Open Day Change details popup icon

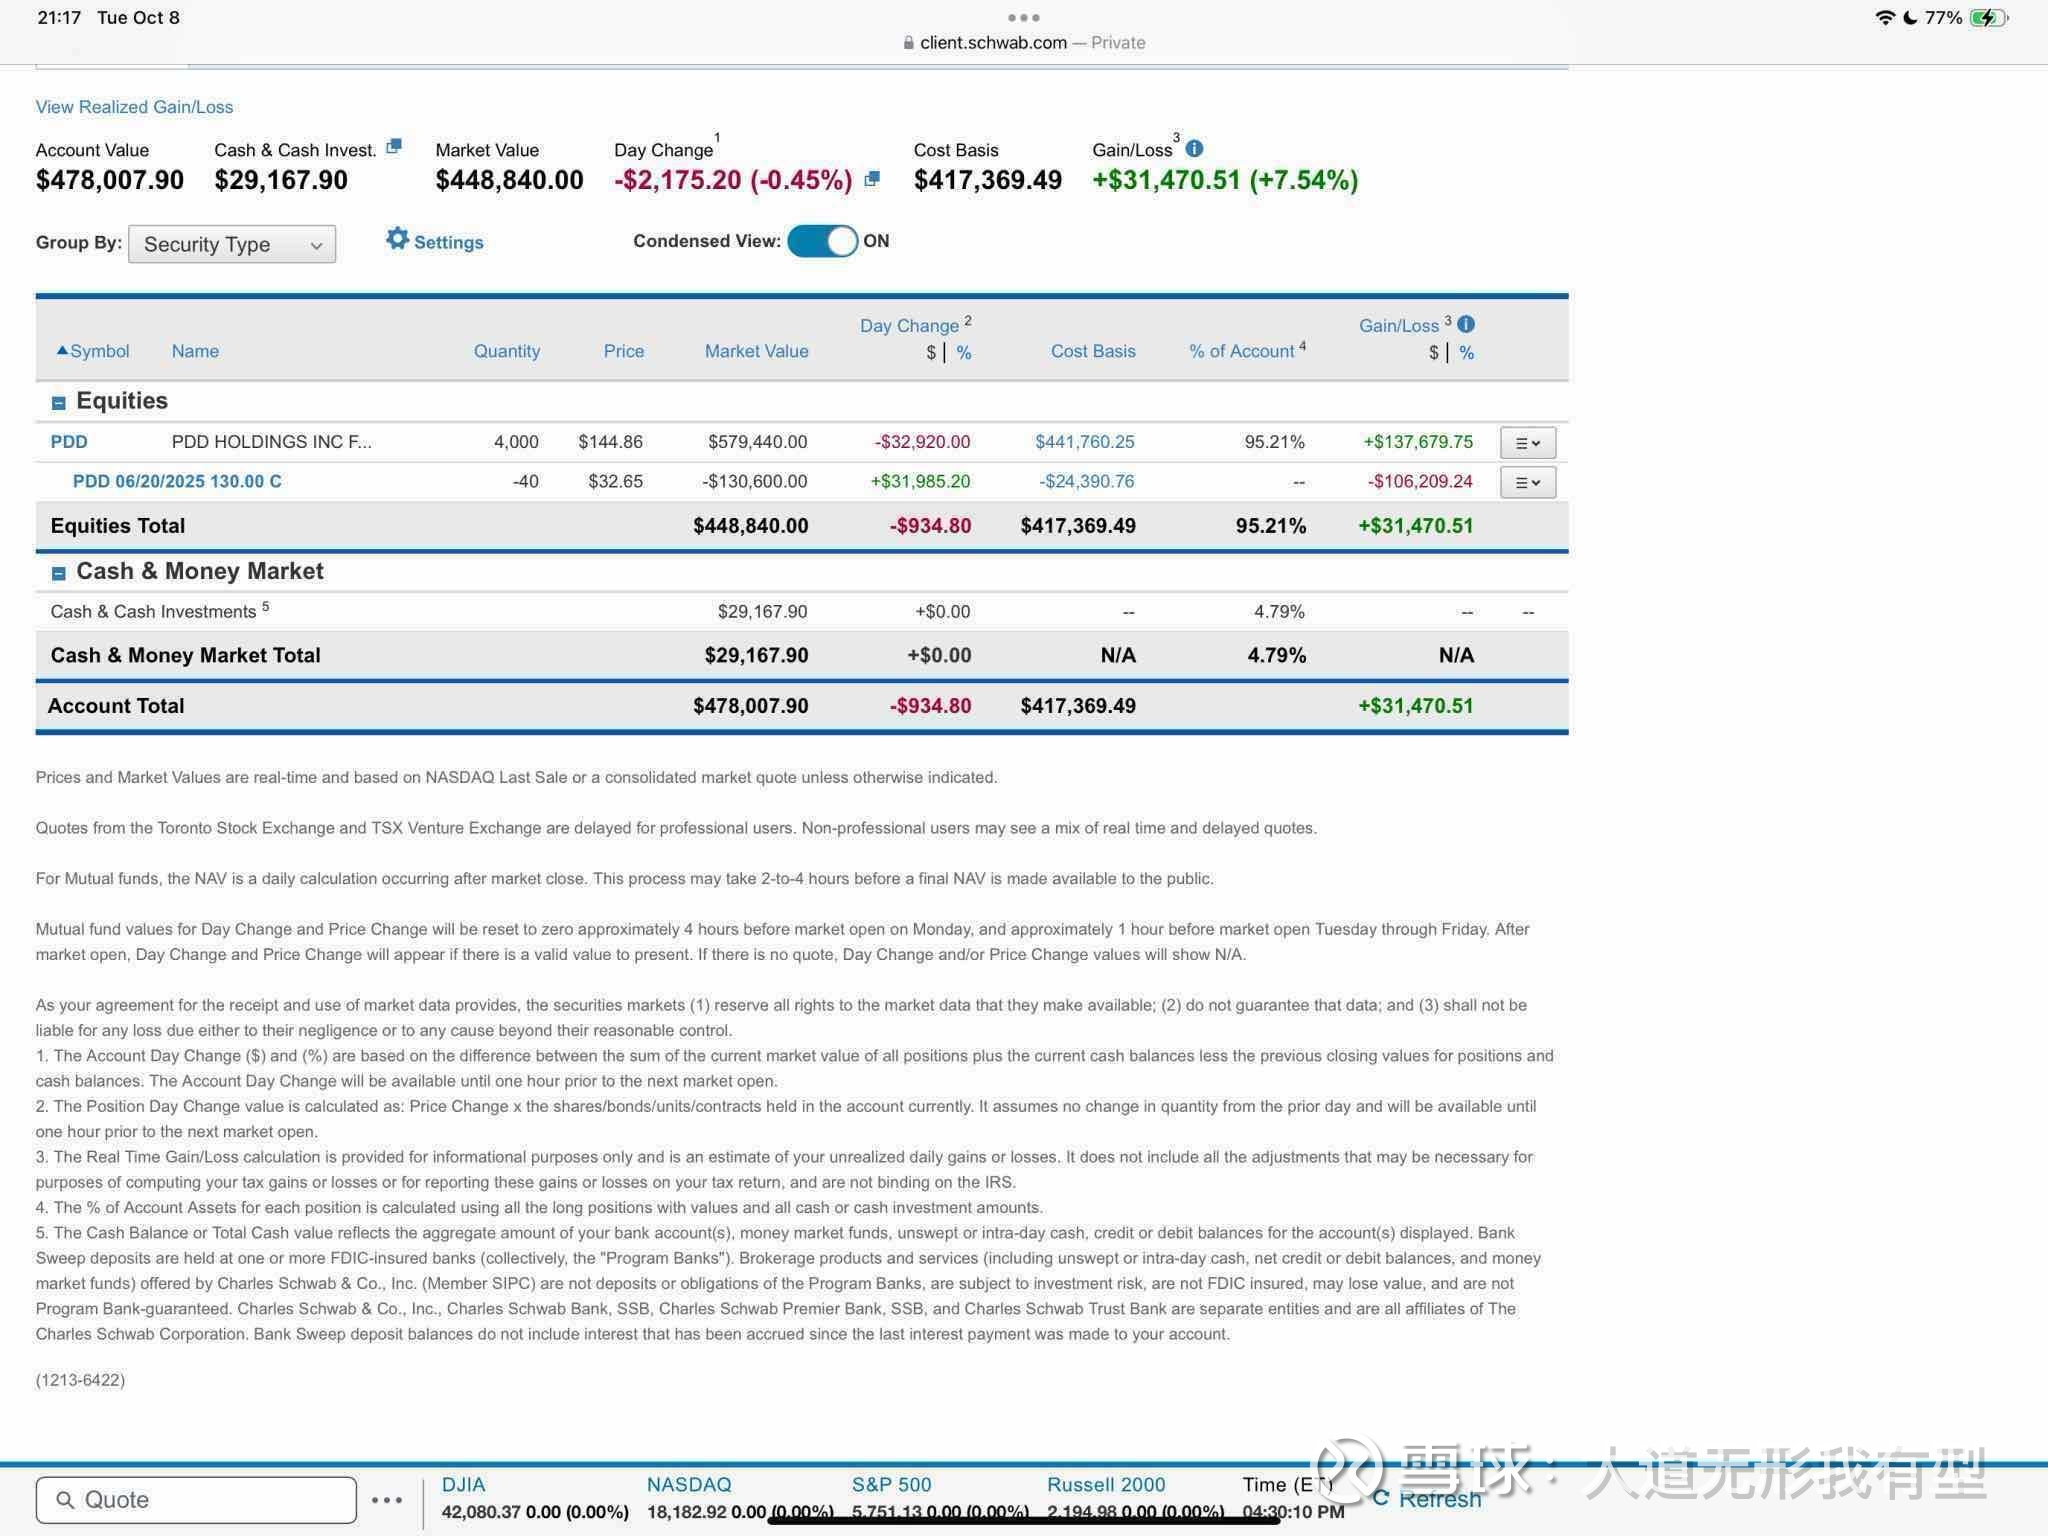872,179
